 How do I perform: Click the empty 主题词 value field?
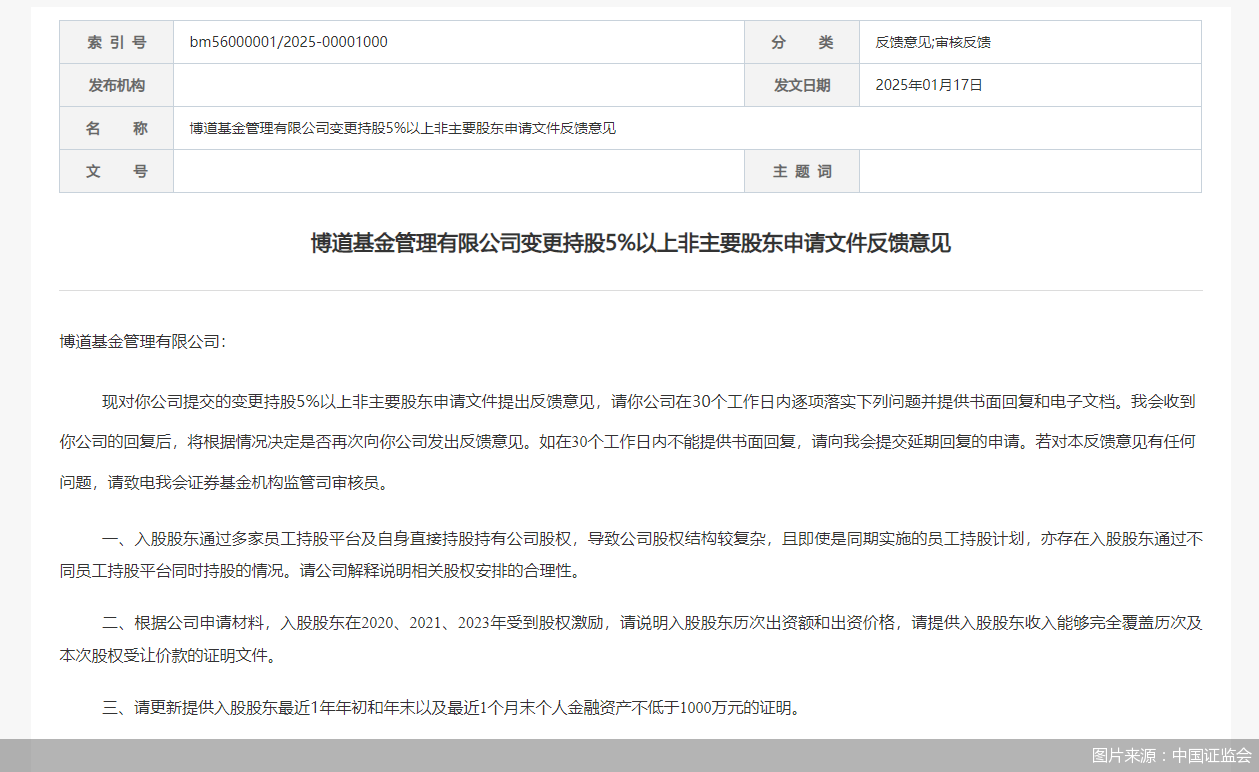tap(1030, 171)
